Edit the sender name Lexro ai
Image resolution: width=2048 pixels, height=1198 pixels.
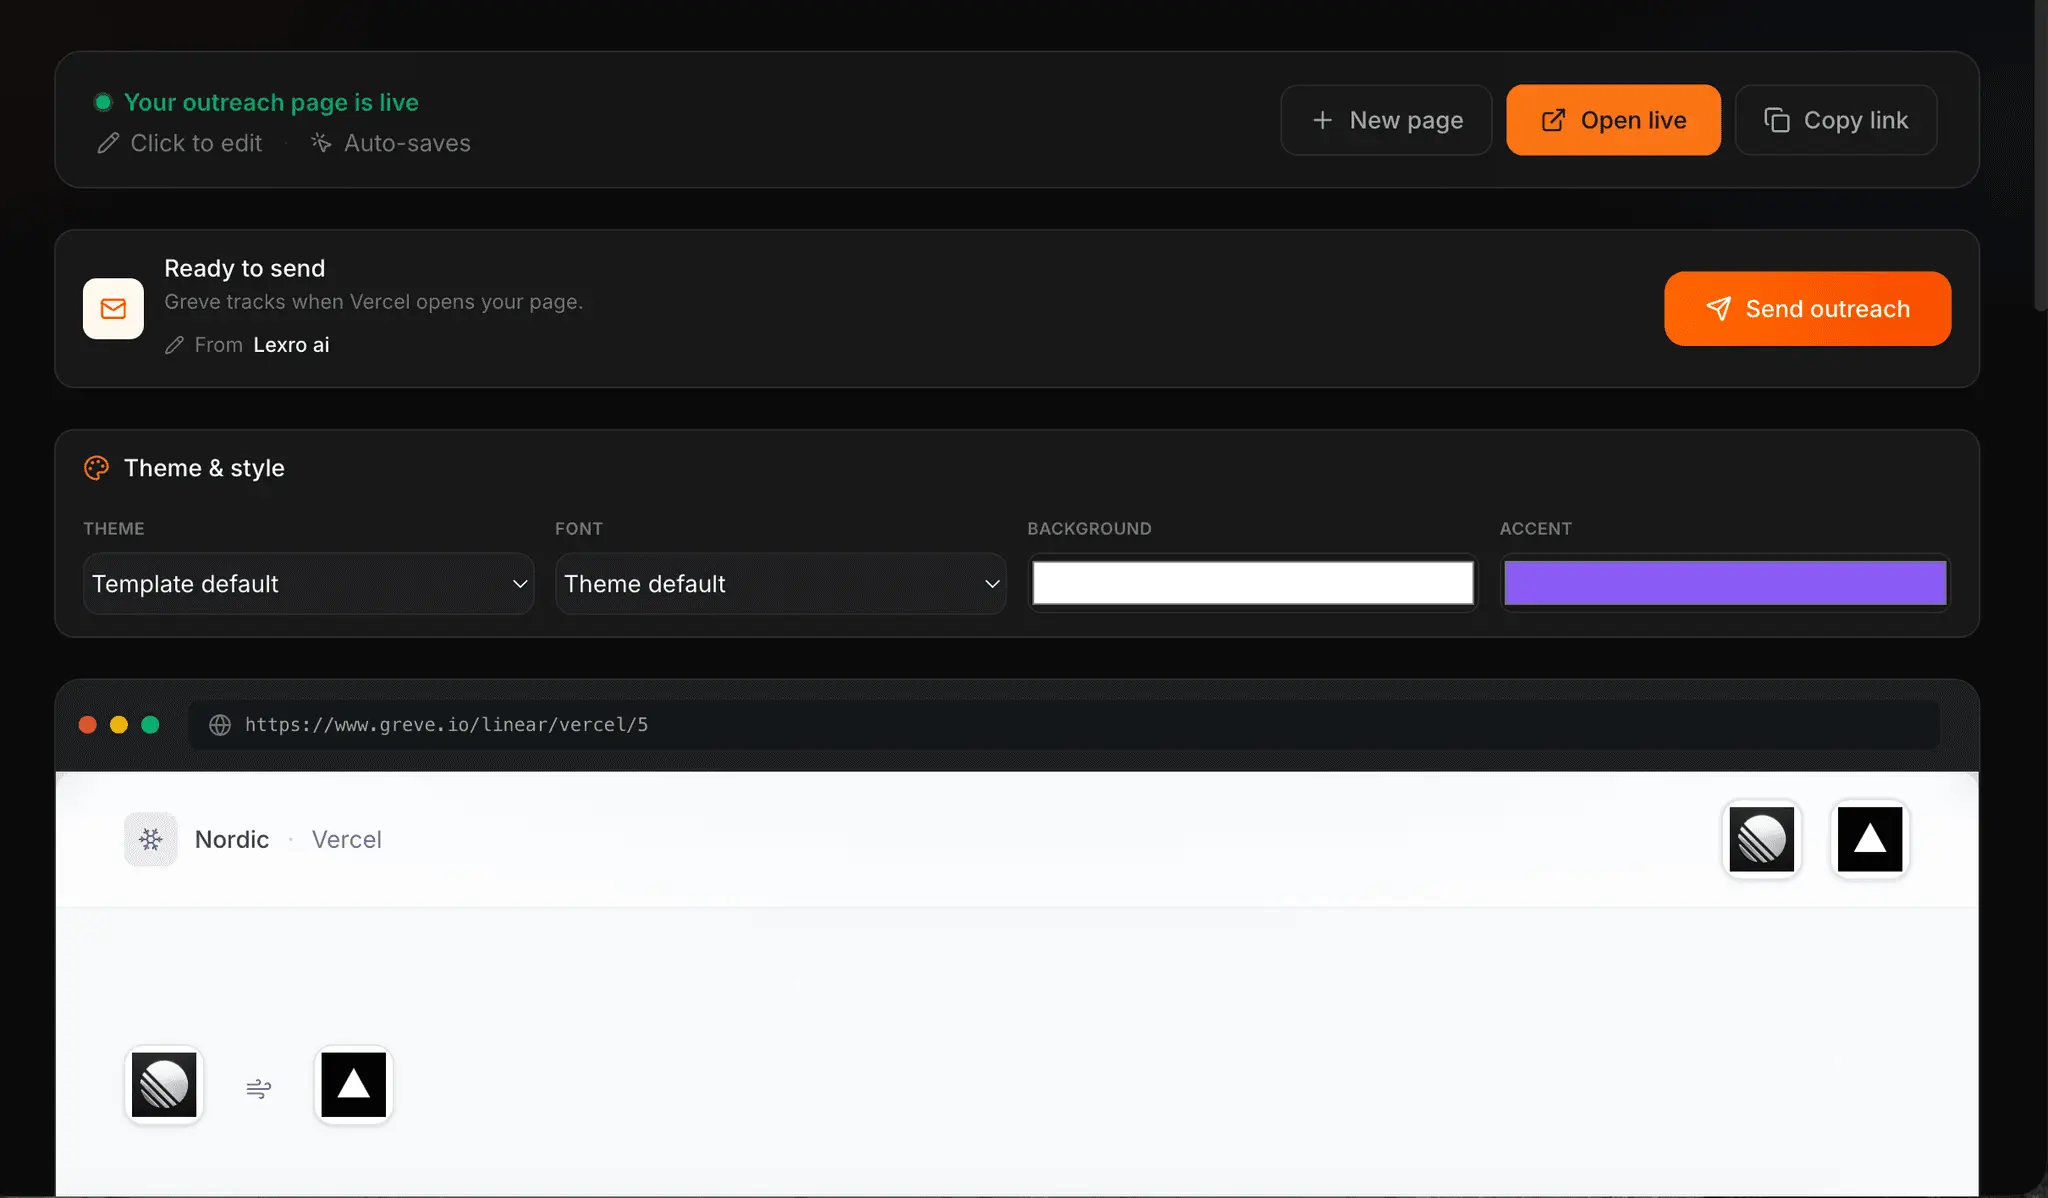pyautogui.click(x=291, y=345)
